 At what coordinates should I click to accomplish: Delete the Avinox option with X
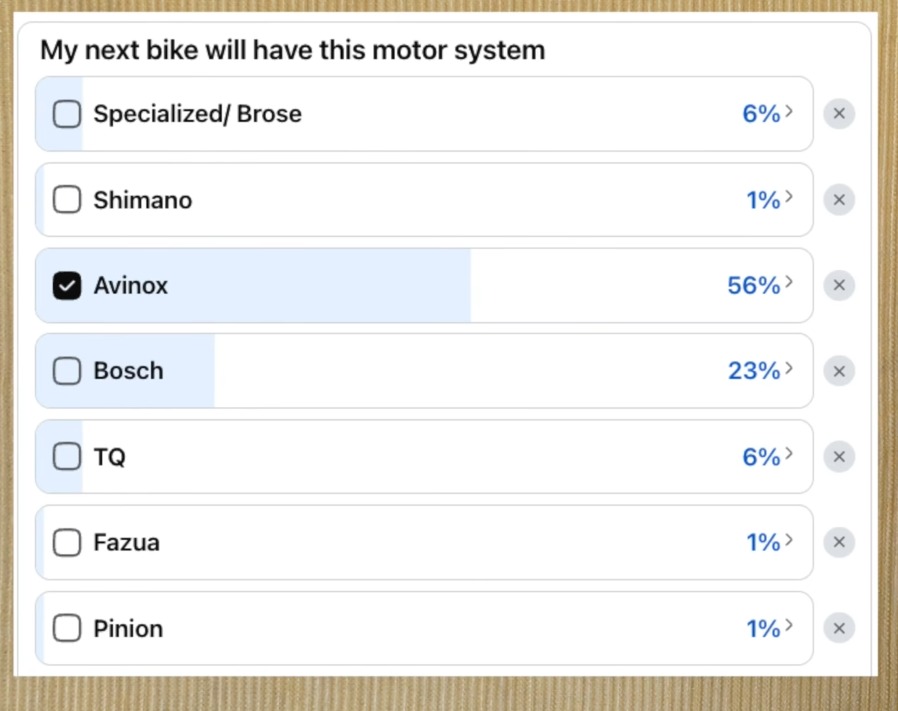839,286
